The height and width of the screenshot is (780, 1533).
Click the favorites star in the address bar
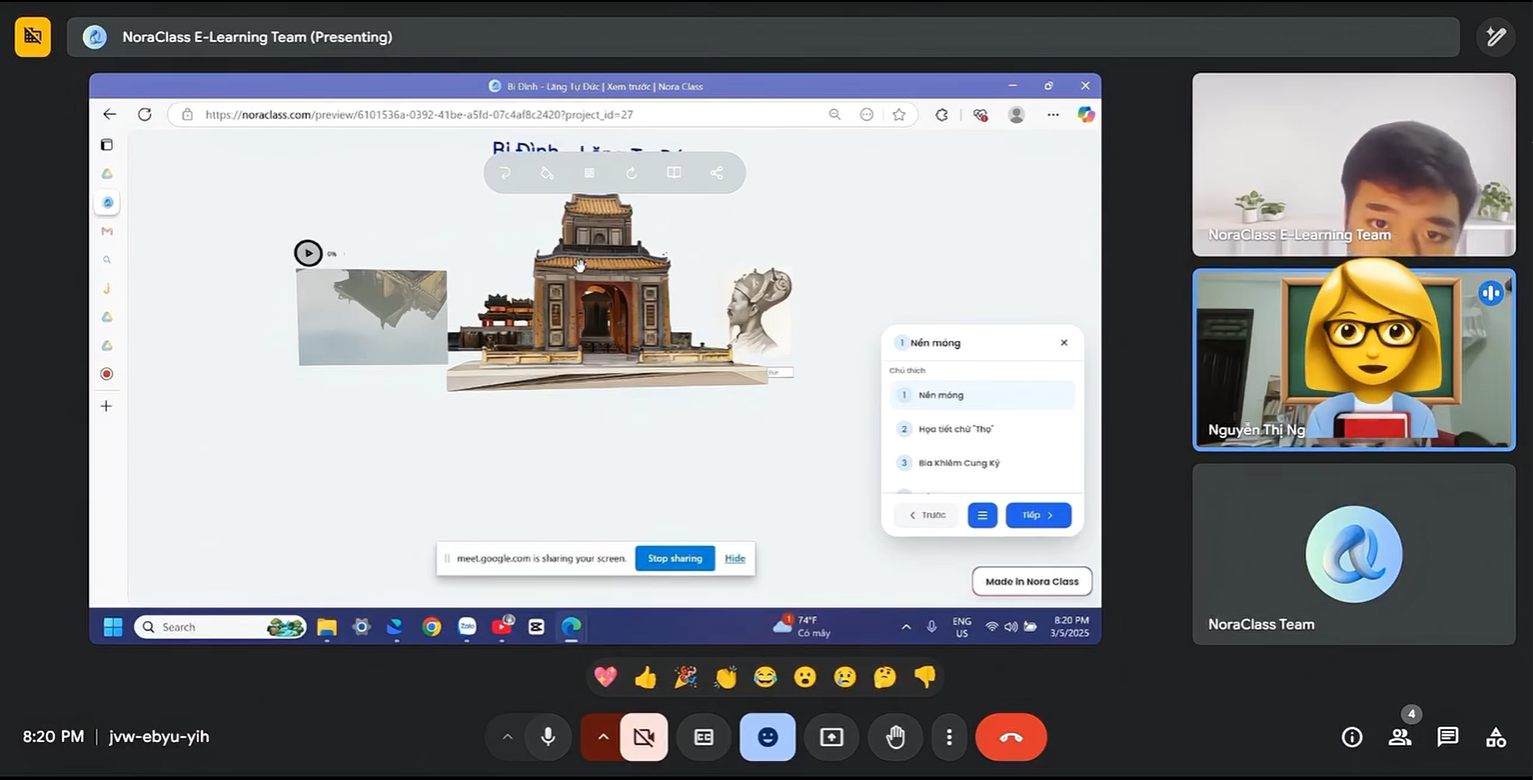899,115
